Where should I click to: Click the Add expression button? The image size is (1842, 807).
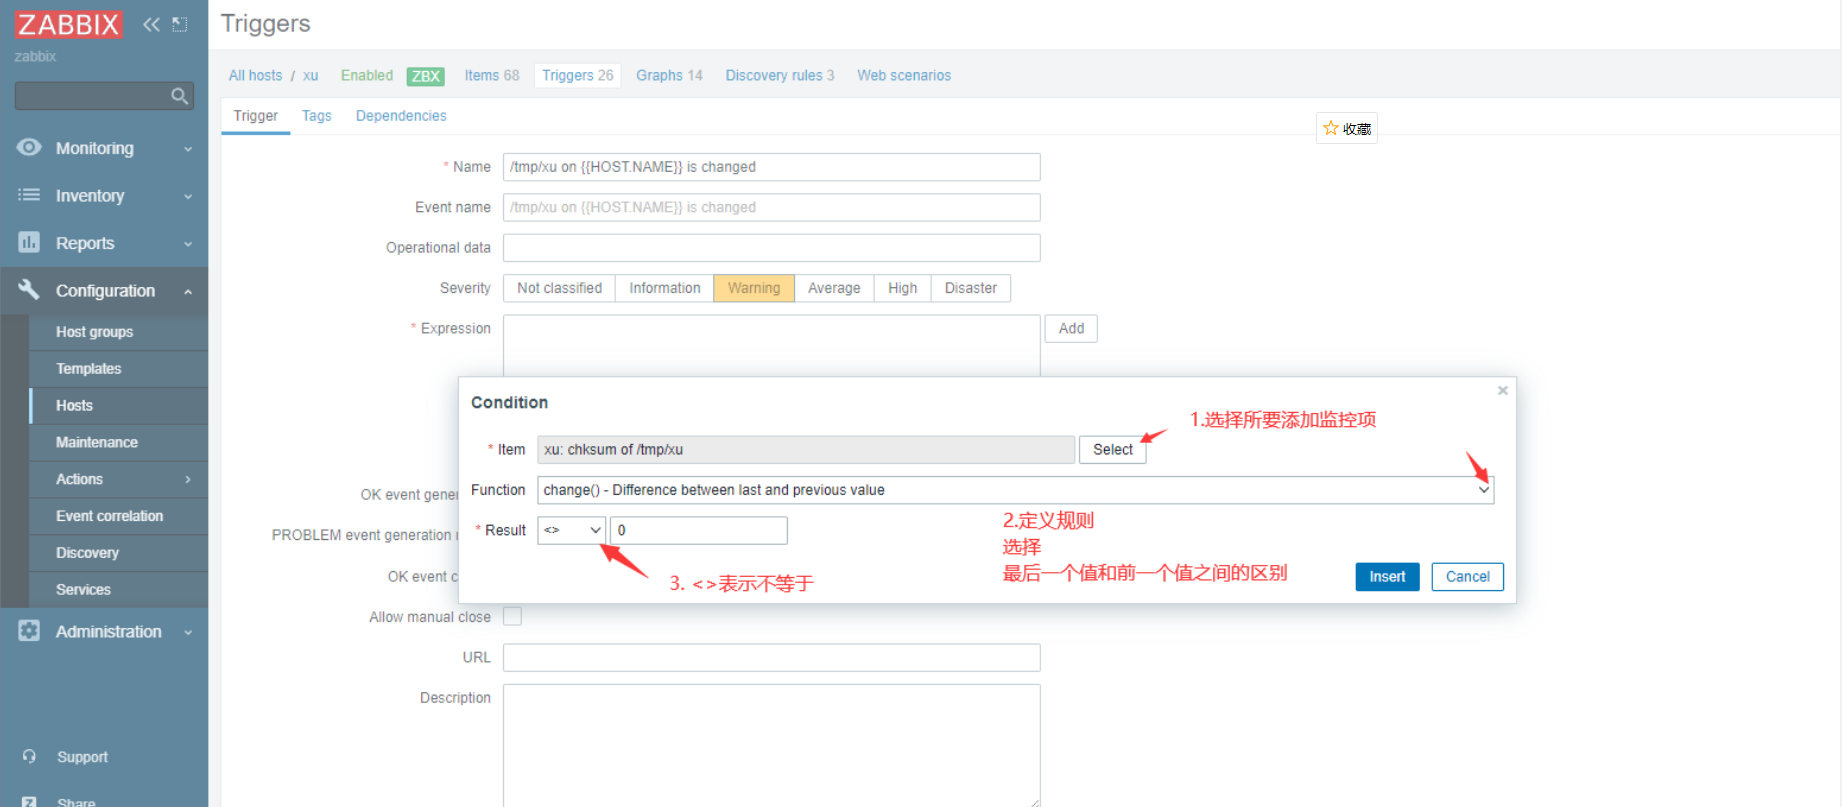pos(1071,328)
